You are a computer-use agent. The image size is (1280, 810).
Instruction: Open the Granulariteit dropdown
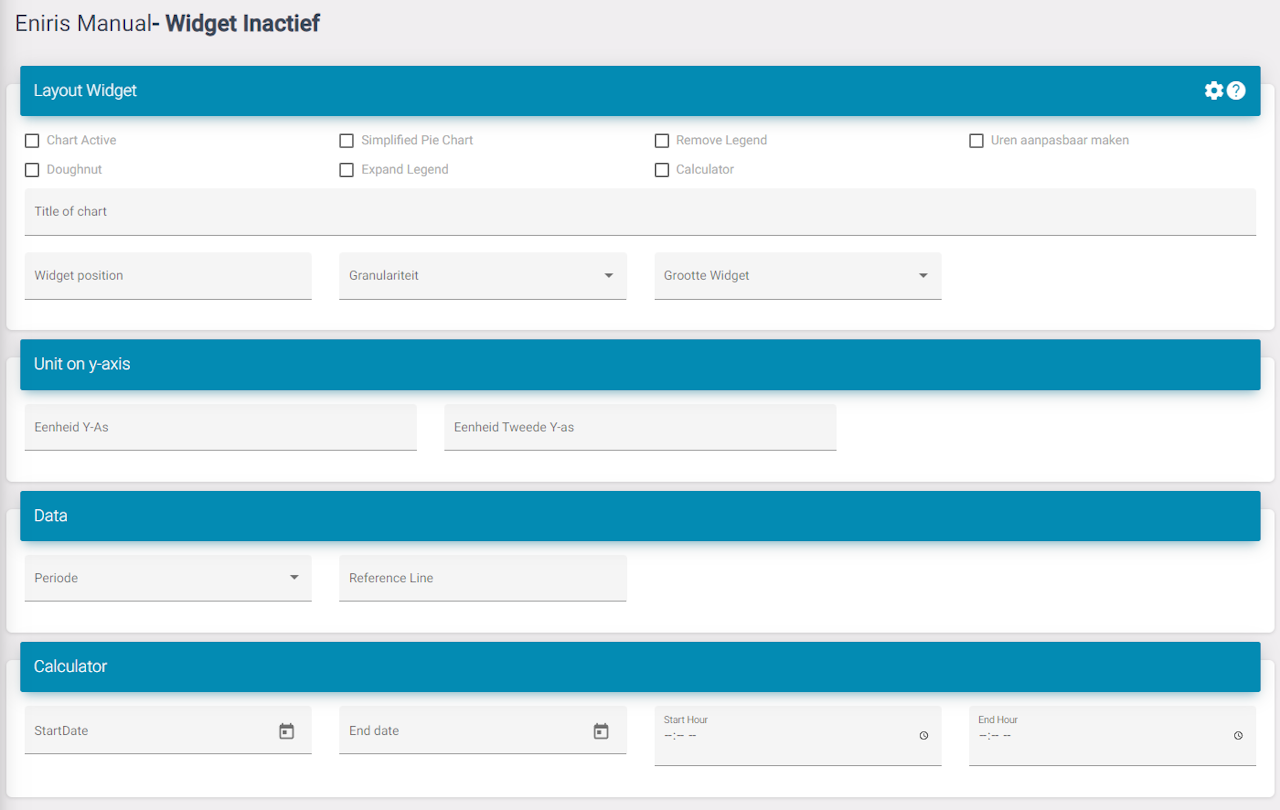(x=482, y=276)
